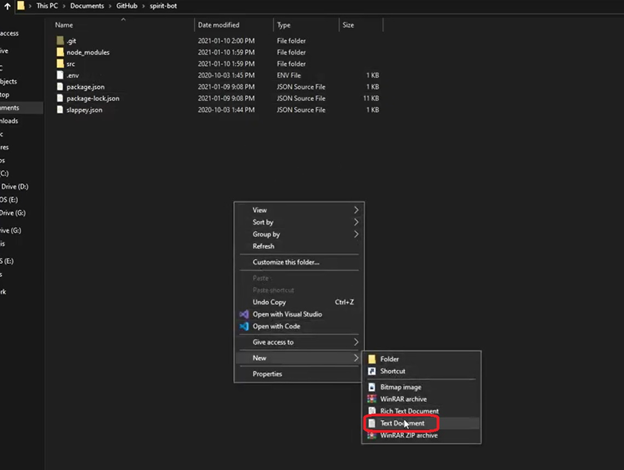Expand the New submenu arrow
Image resolution: width=624 pixels, height=470 pixels.
pyautogui.click(x=356, y=358)
